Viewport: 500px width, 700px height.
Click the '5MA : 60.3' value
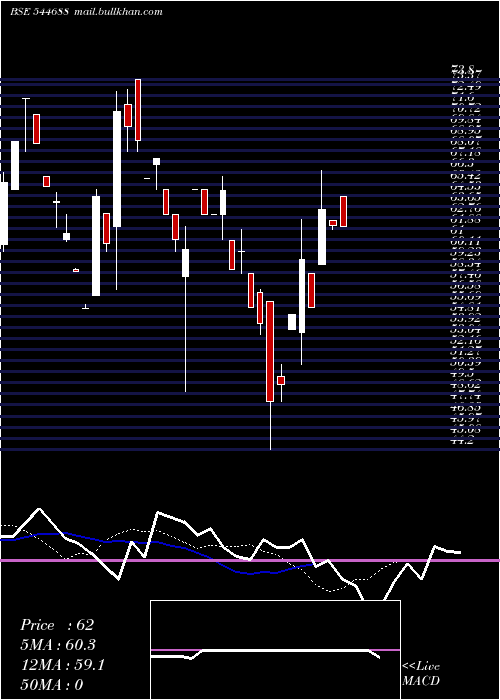click(58, 645)
